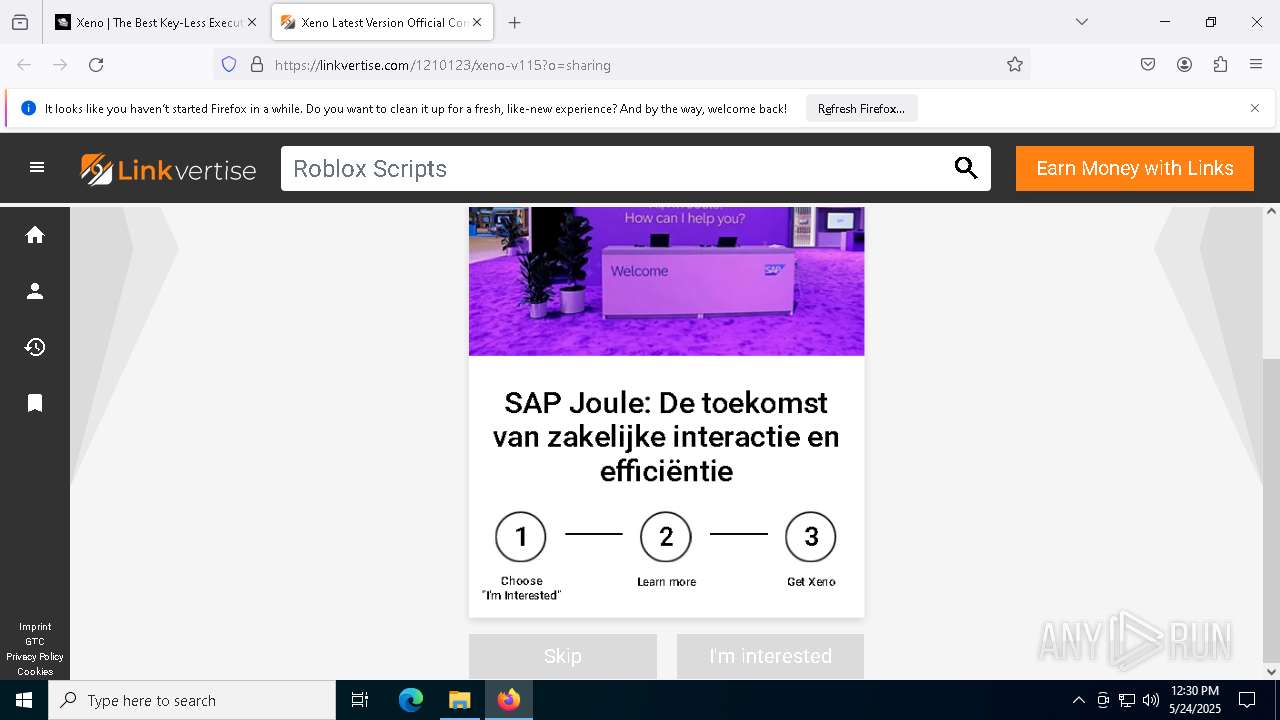
Task: Open the GTC link
Action: (35, 642)
